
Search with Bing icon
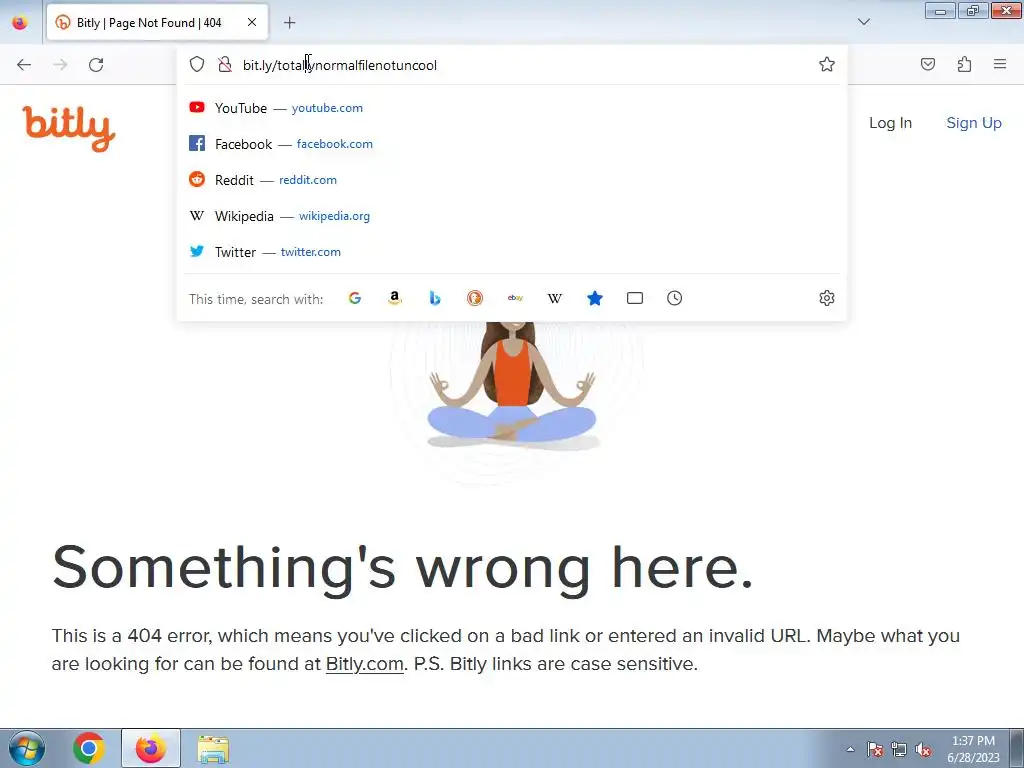pyautogui.click(x=435, y=298)
